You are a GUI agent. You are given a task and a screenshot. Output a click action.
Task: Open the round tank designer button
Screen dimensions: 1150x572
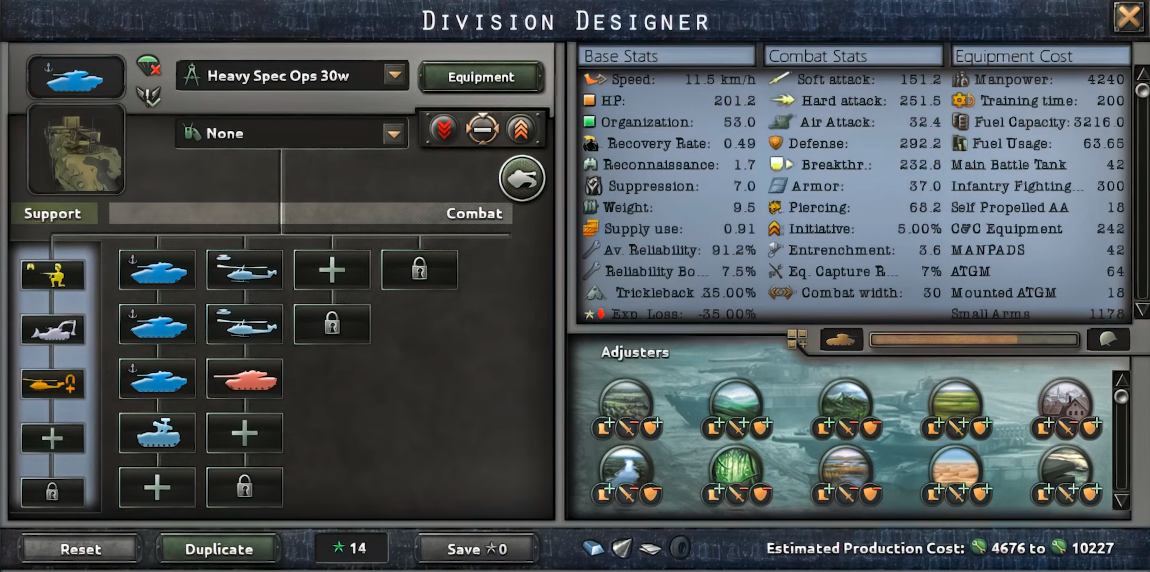coord(522,177)
